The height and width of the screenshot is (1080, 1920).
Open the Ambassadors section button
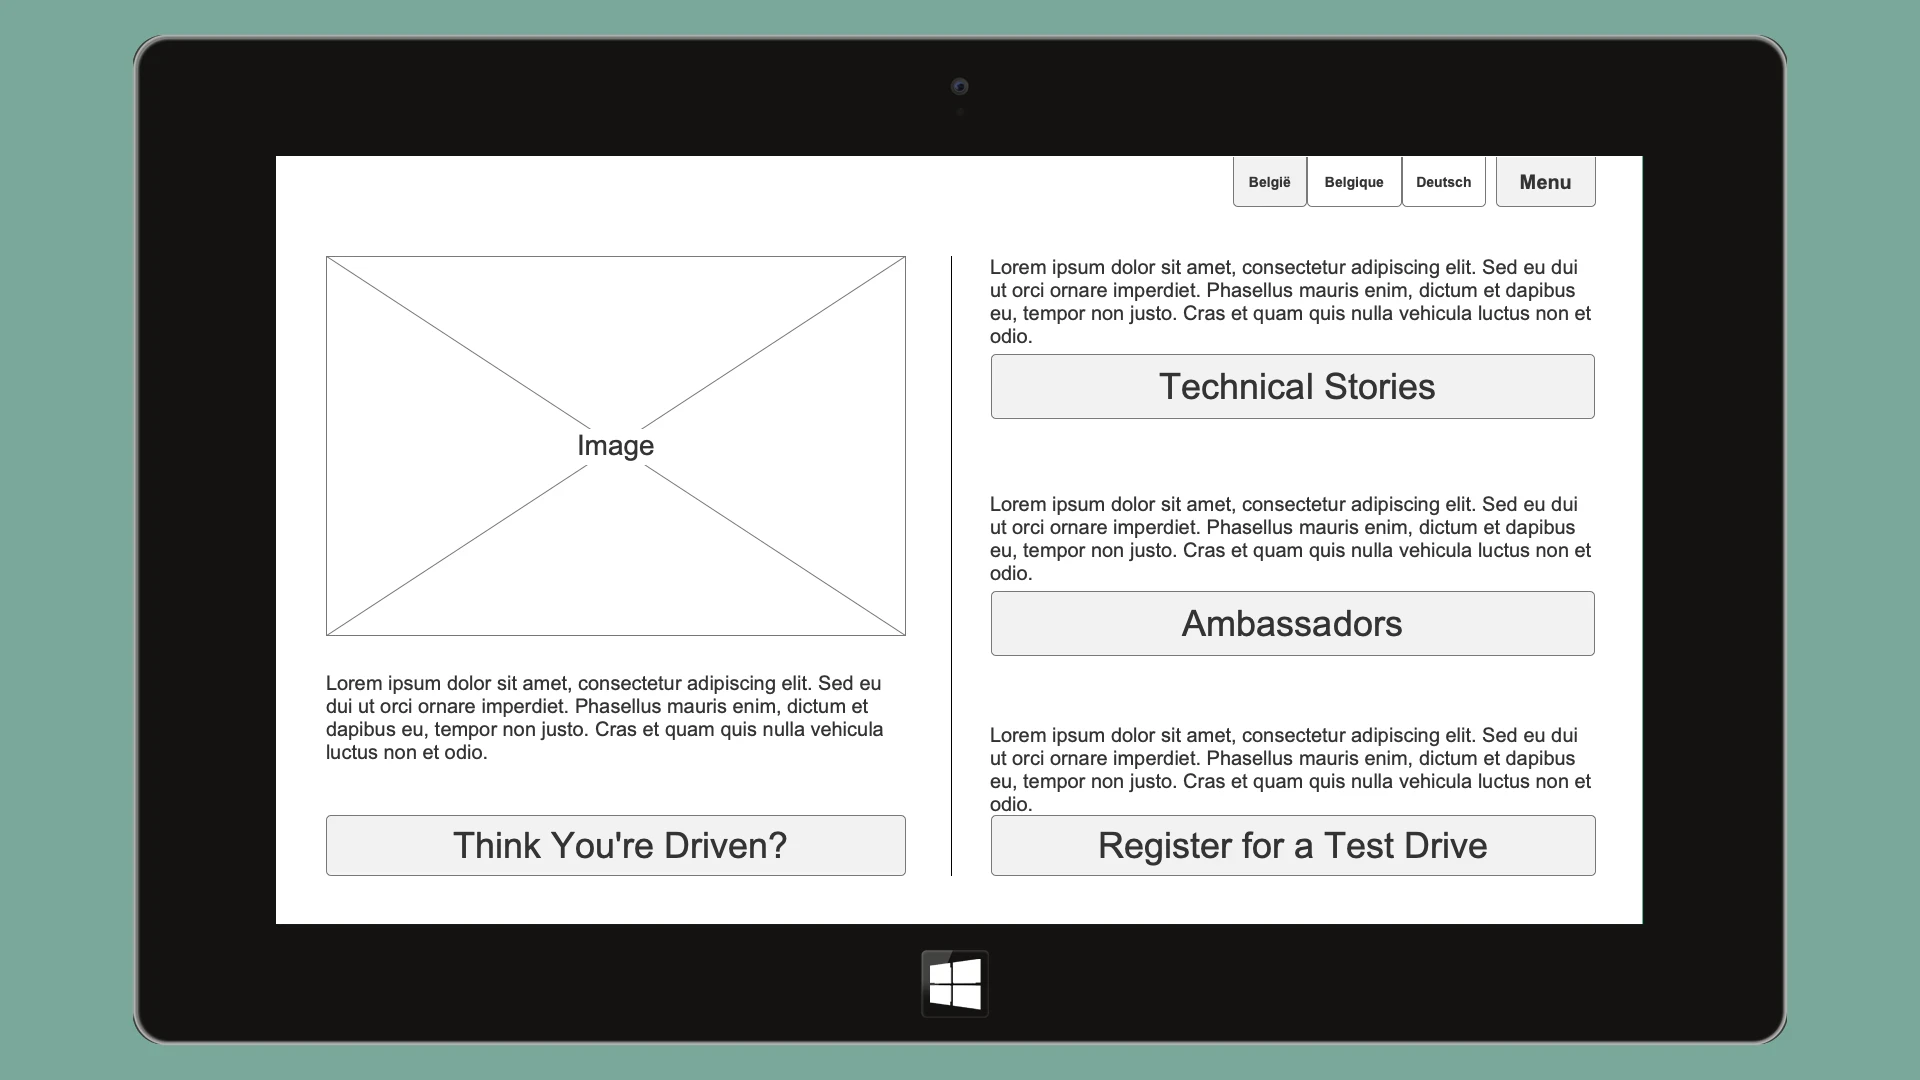[1292, 624]
